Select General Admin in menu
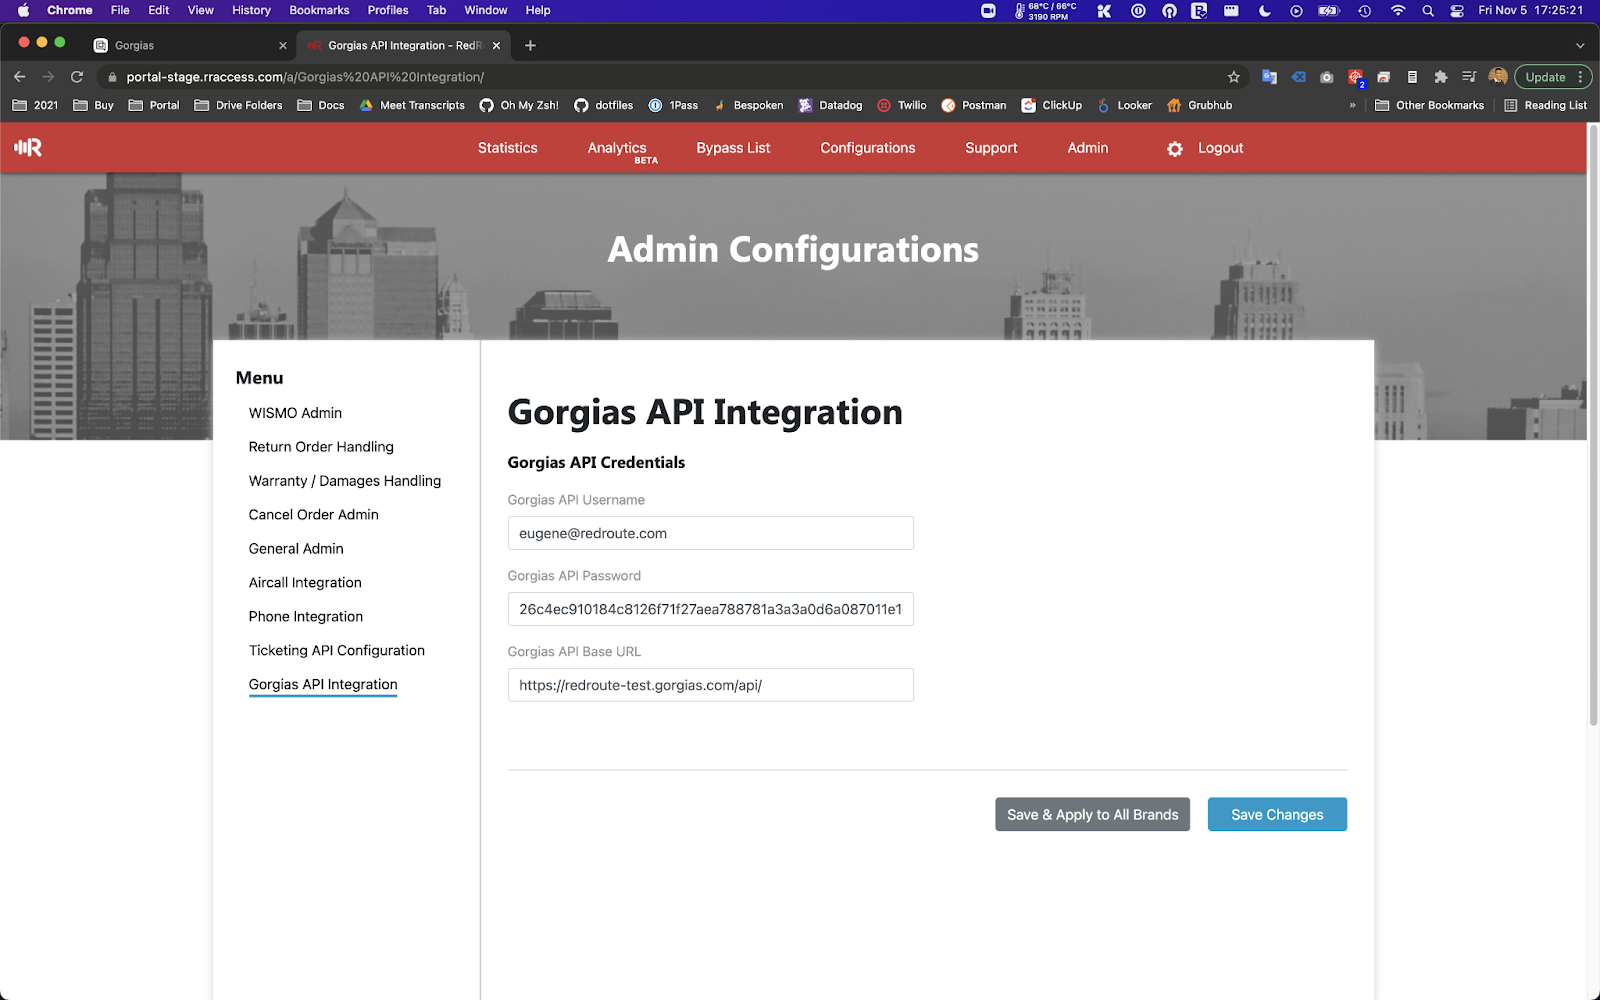 click(296, 549)
